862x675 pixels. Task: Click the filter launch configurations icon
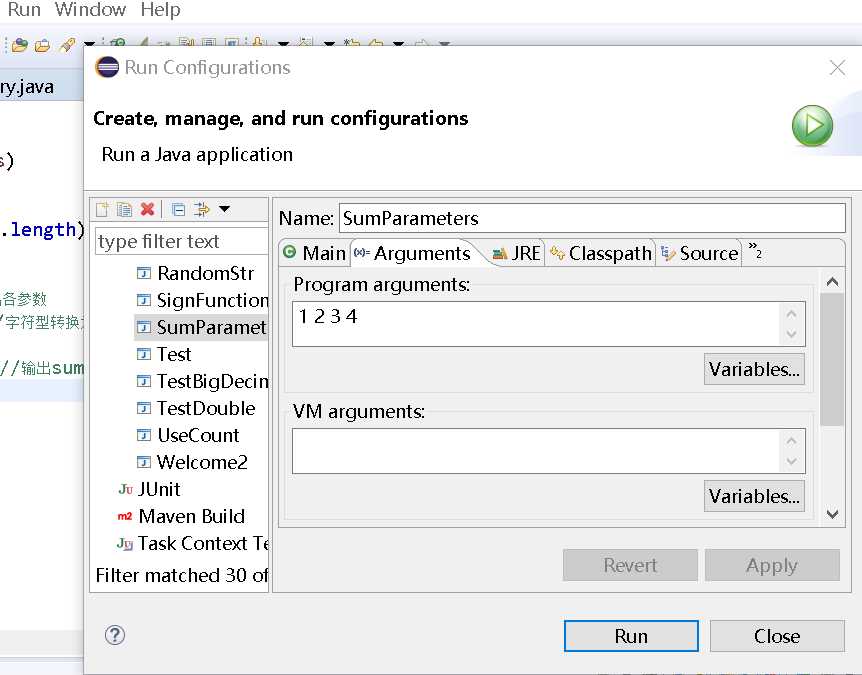(202, 209)
